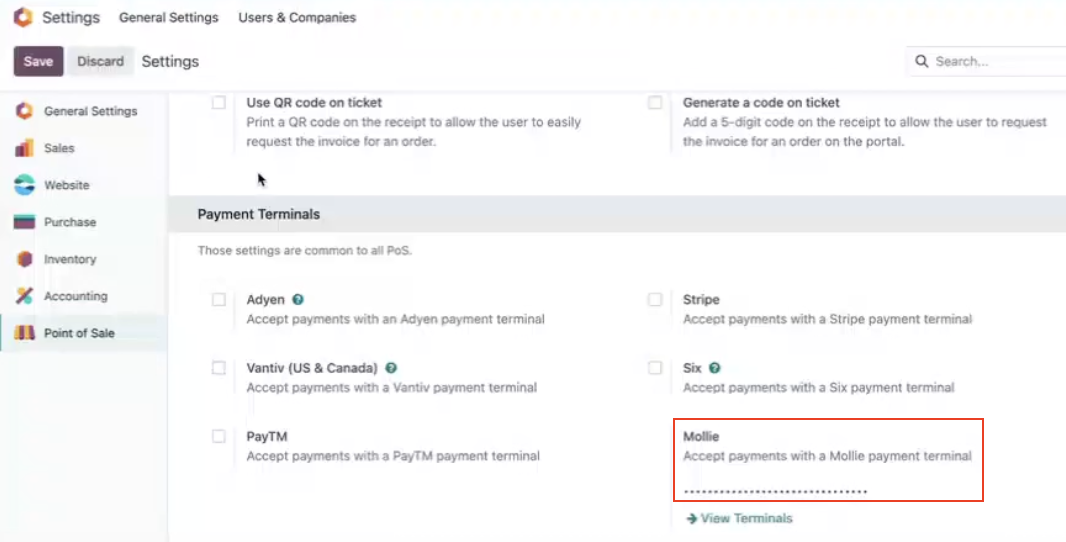
Task: Click the Settings breadcrumb title
Action: (170, 61)
